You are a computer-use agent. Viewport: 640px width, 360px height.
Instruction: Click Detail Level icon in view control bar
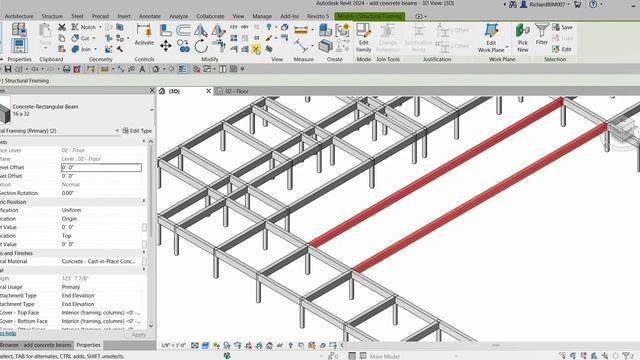tap(195, 345)
